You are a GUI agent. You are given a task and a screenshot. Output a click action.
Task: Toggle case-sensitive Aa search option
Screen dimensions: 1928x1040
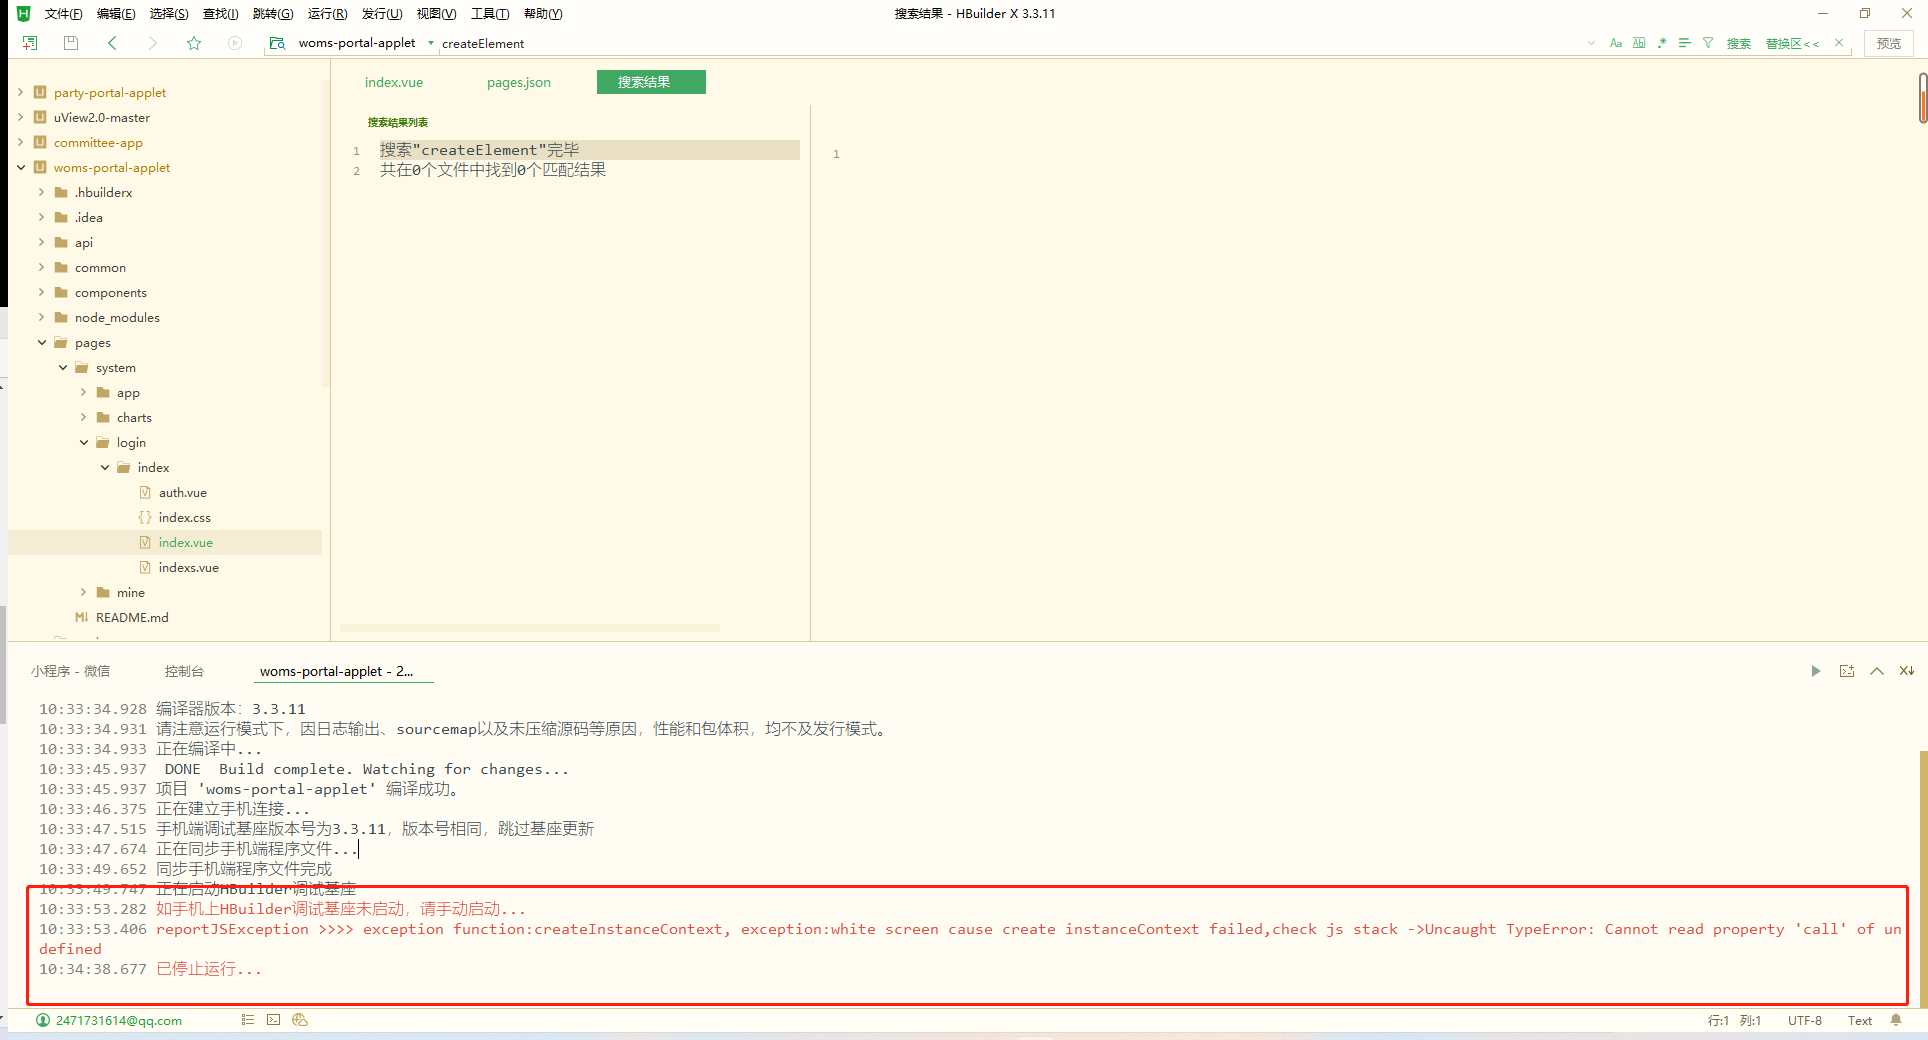[1615, 43]
